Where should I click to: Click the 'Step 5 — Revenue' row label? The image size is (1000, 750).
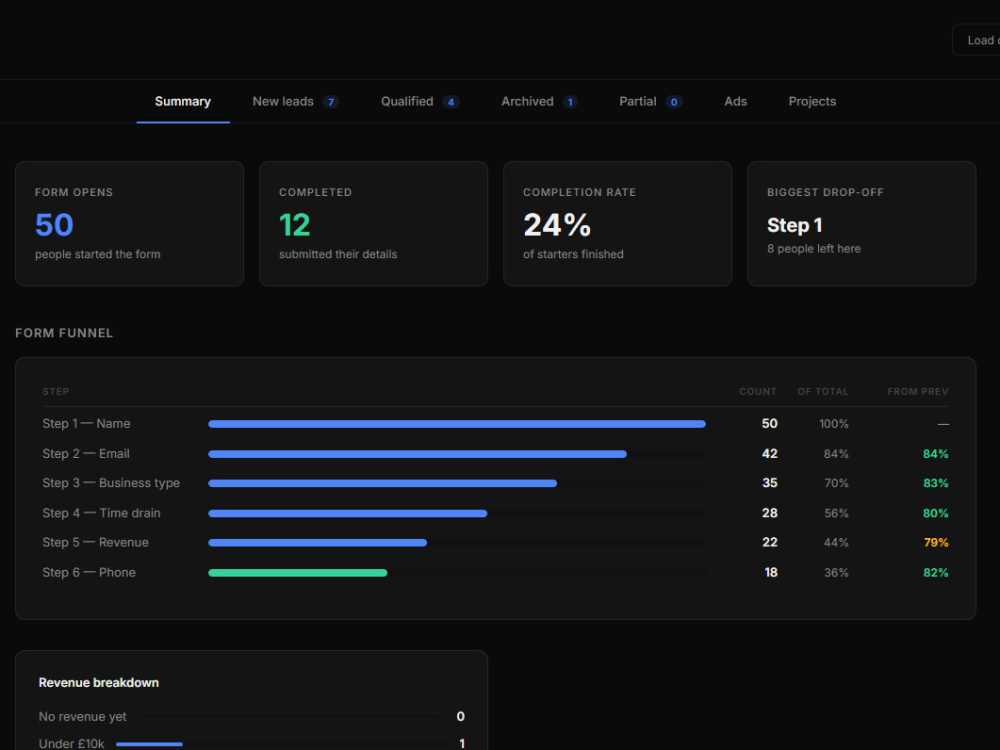pyautogui.click(x=96, y=542)
